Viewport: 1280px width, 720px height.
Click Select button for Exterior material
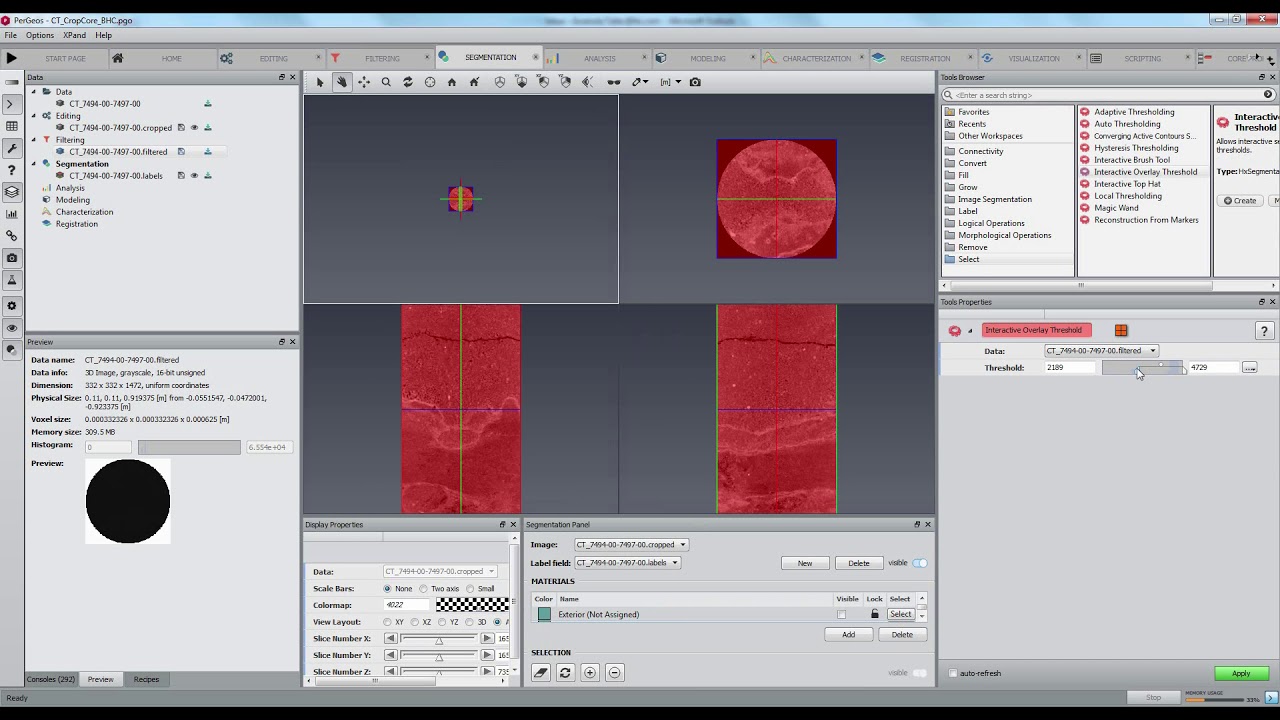click(x=900, y=615)
